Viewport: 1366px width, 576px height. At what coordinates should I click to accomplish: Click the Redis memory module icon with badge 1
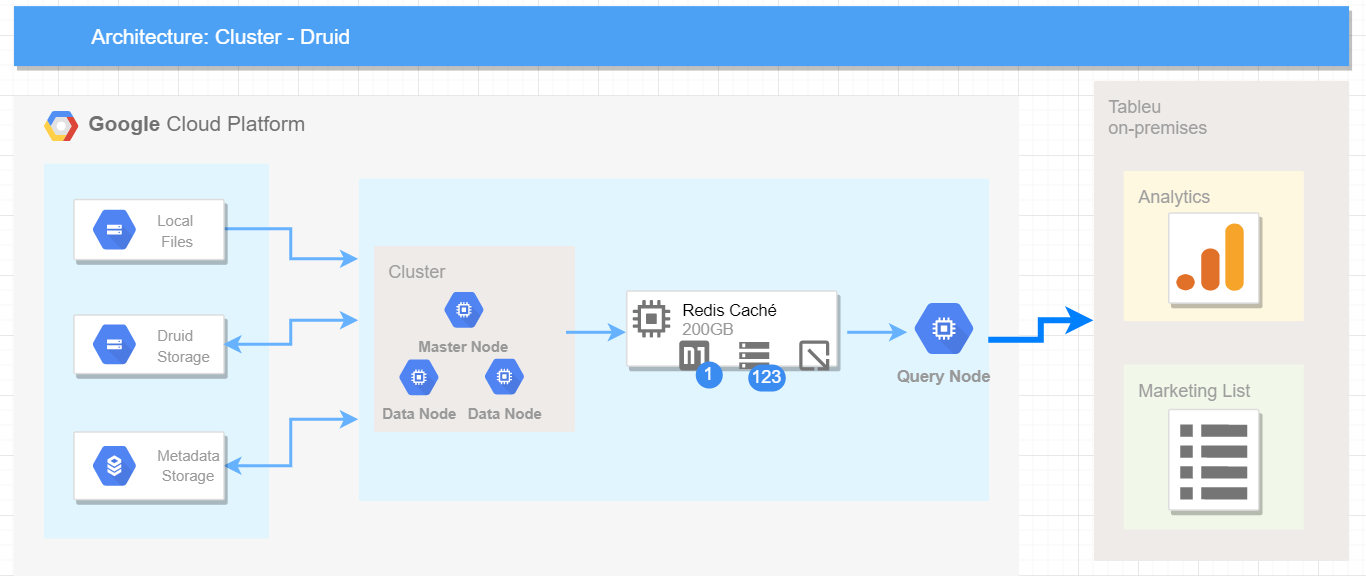click(x=694, y=354)
